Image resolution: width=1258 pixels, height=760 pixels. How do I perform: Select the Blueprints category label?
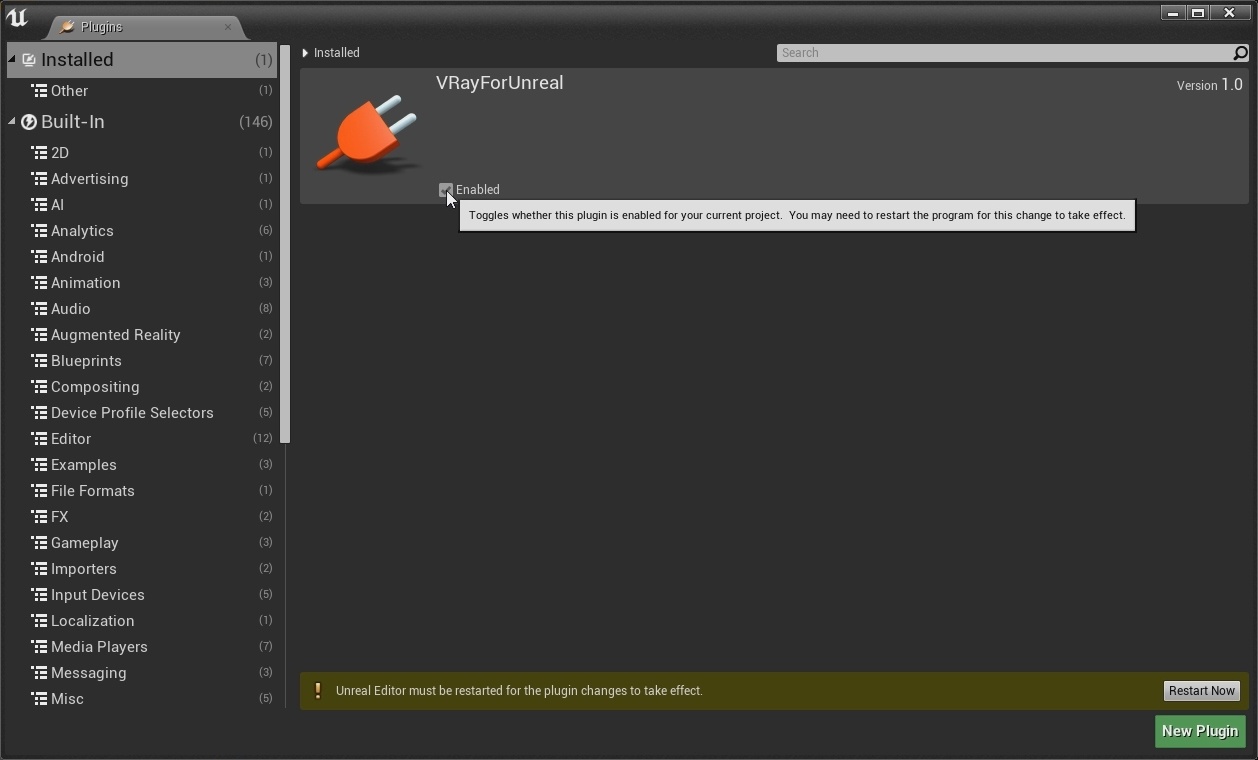pyautogui.click(x=86, y=361)
